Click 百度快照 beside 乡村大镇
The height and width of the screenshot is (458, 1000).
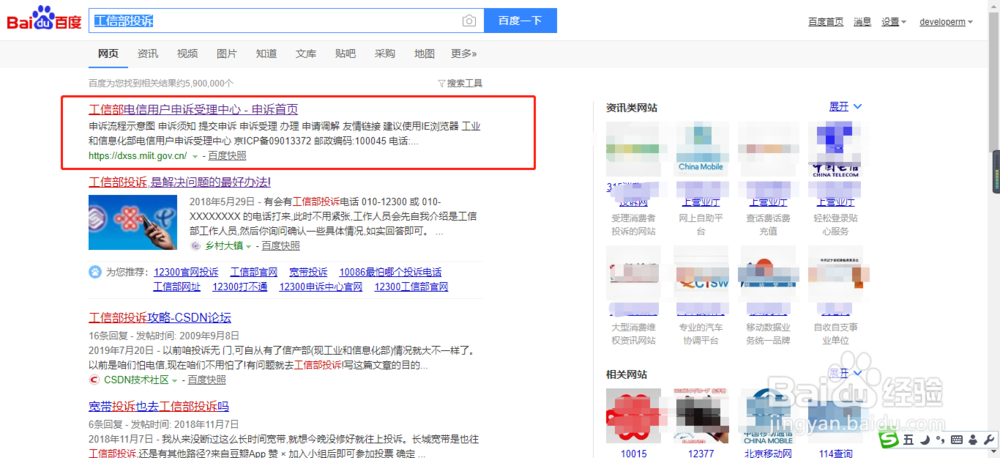point(281,246)
